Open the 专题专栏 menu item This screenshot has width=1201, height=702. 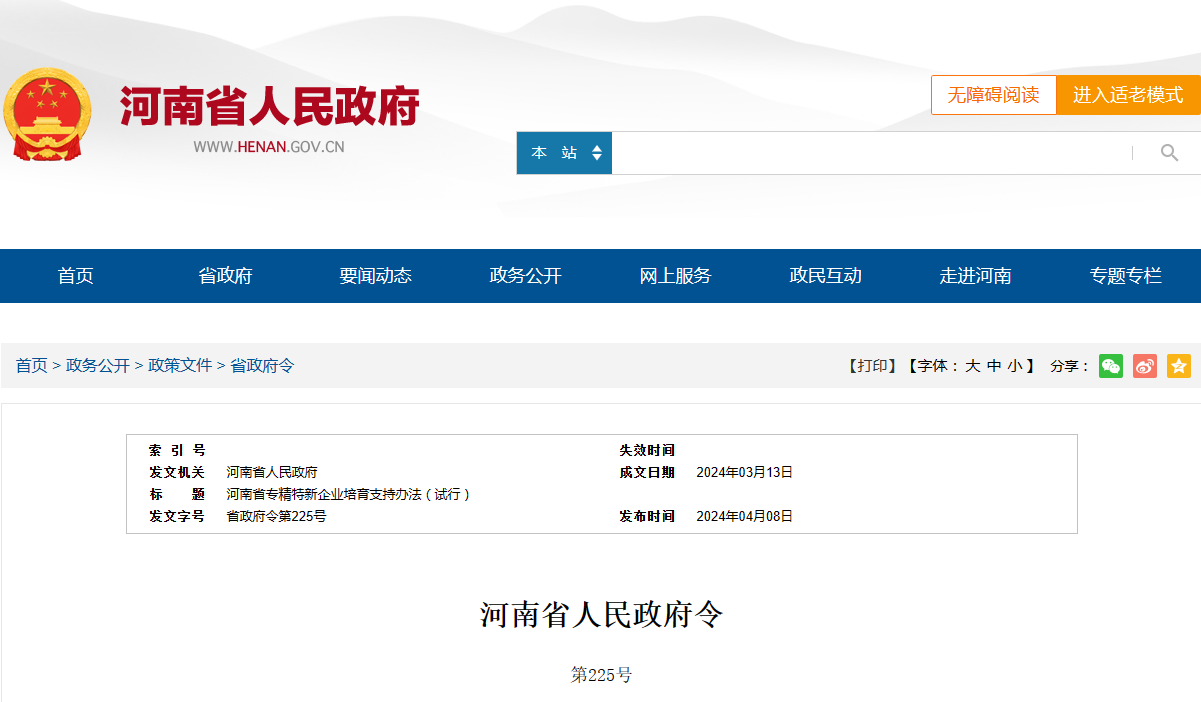point(1126,276)
